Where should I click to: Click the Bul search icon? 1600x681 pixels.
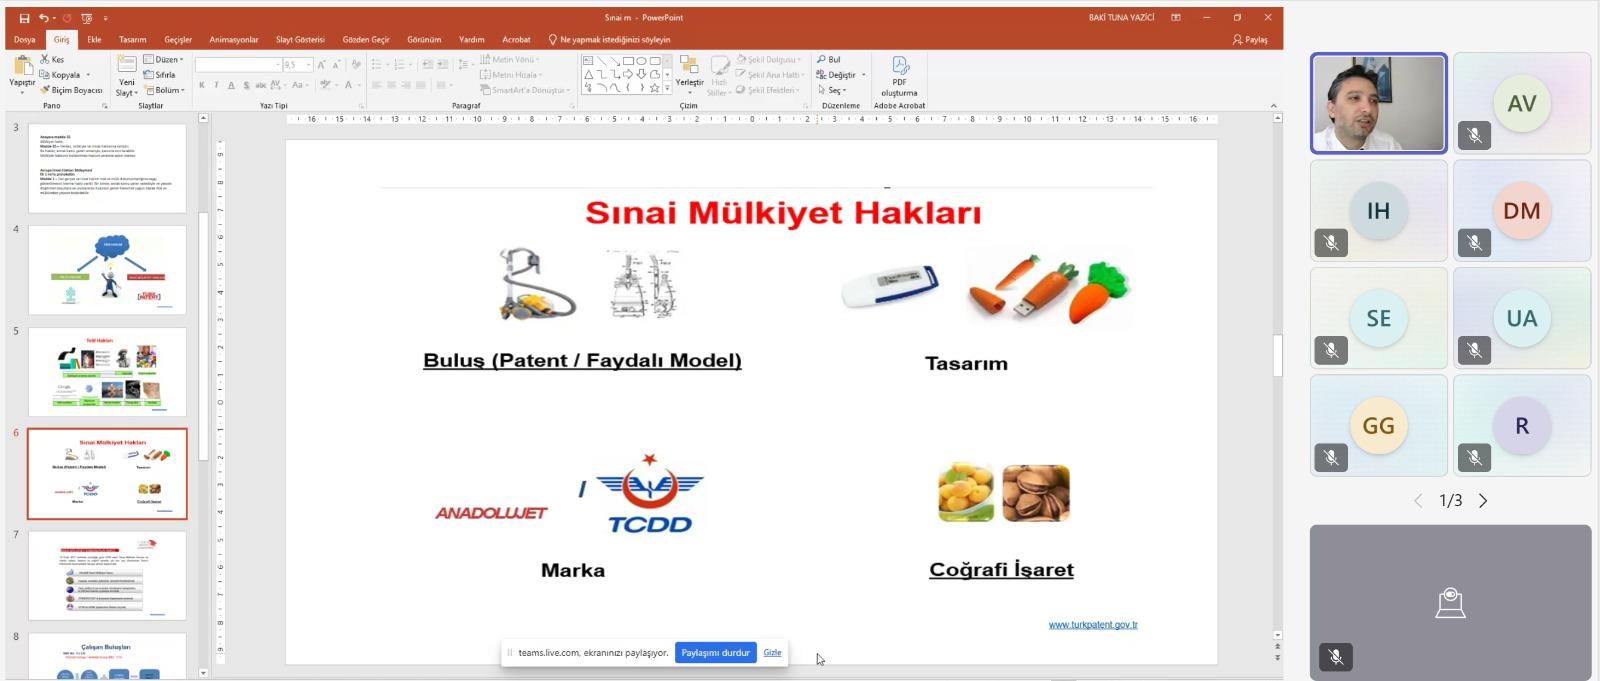tap(822, 60)
